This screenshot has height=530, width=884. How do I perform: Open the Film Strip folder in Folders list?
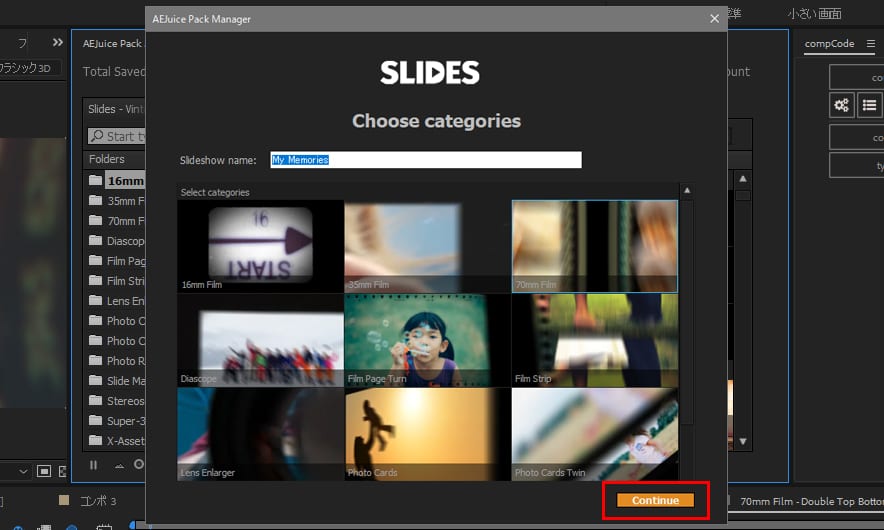[x=116, y=281]
